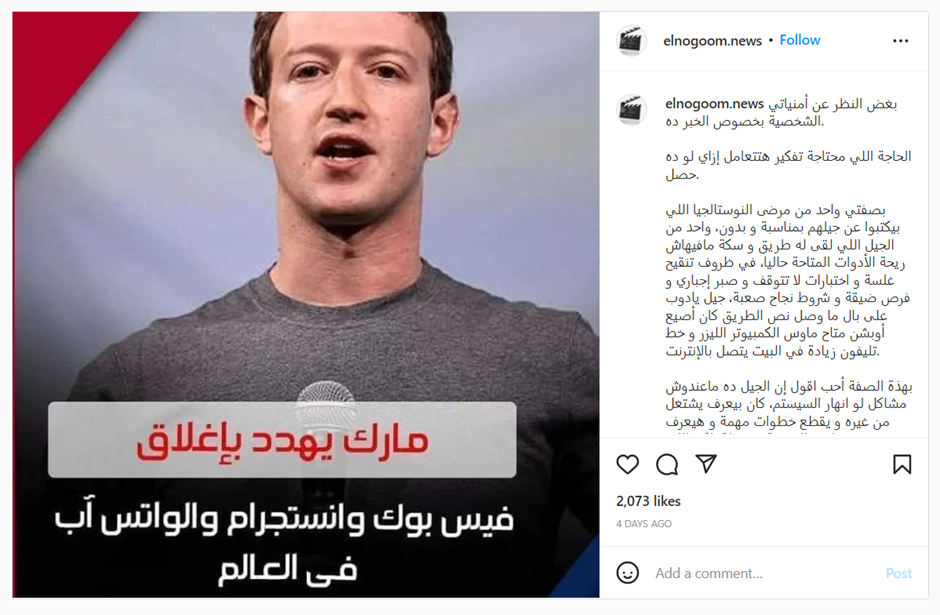The width and height of the screenshot is (940, 615).
Task: Click the white Arabic text at image bottom
Action: 285,544
